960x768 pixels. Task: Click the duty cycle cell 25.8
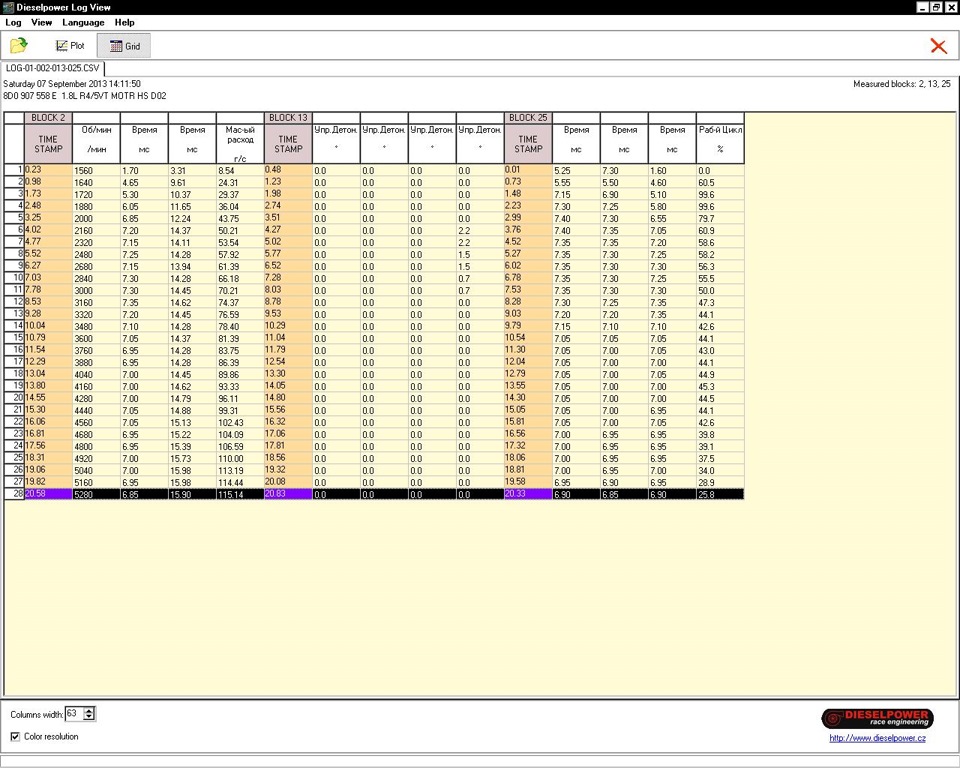pos(721,494)
